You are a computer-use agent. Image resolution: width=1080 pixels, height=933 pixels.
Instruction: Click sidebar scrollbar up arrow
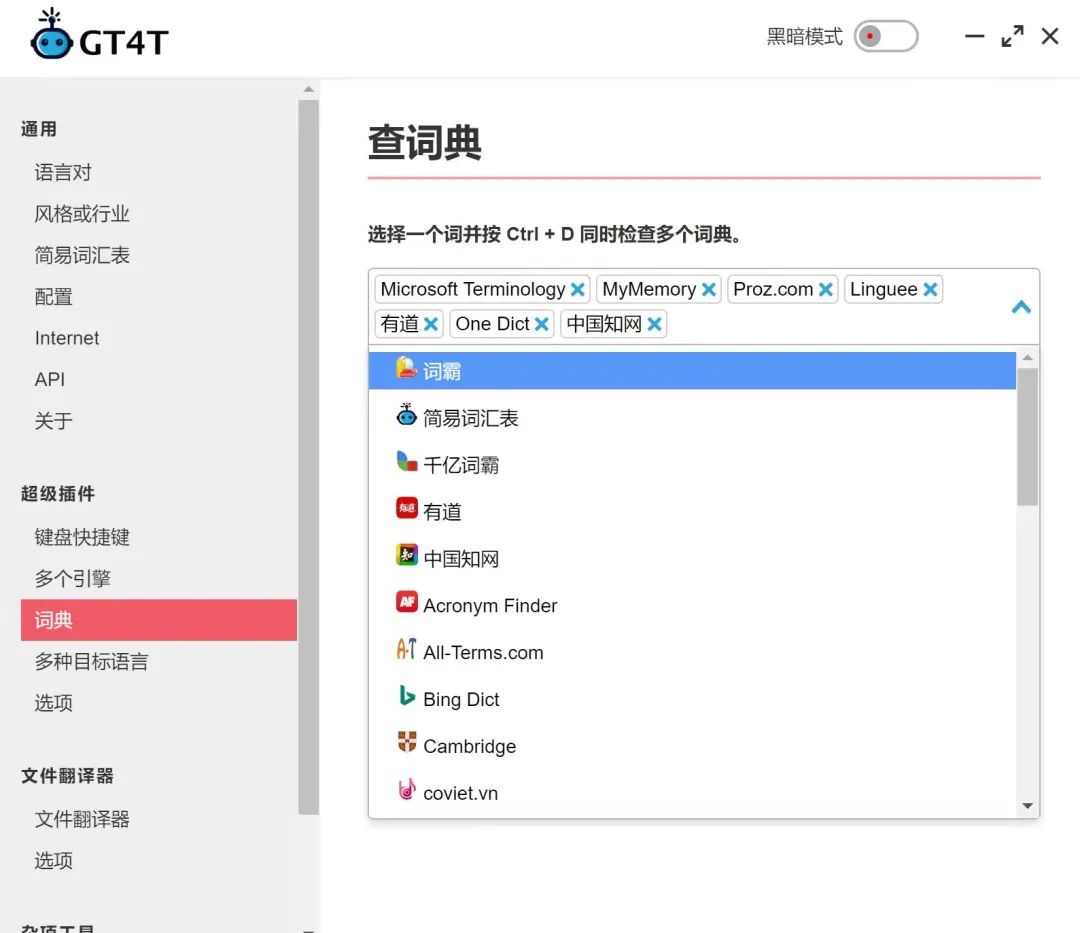[309, 90]
